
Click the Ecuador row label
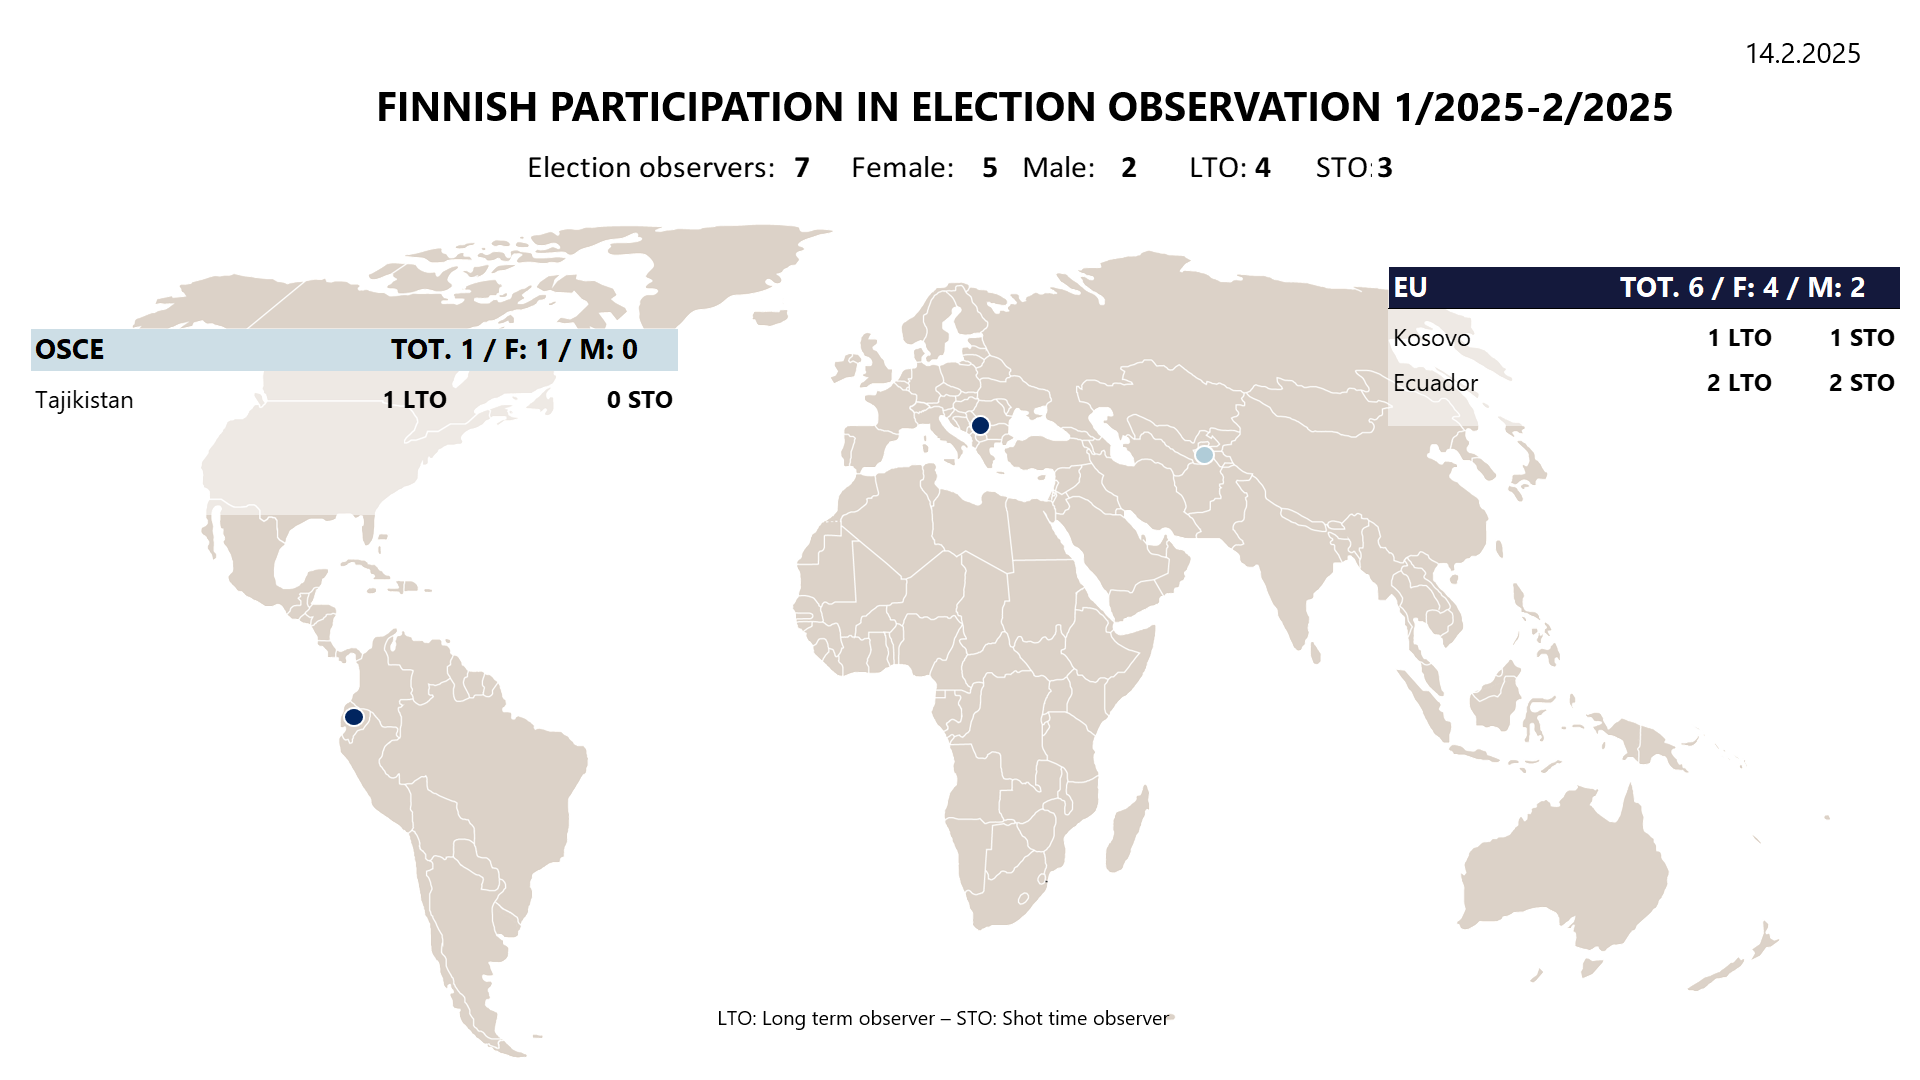(x=1435, y=383)
